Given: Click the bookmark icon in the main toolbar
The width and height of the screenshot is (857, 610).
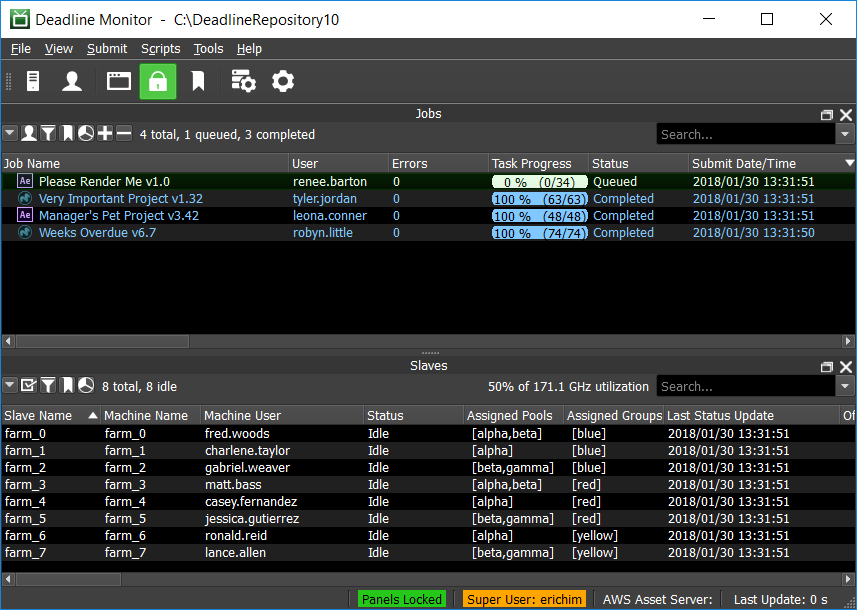Looking at the screenshot, I should point(198,81).
